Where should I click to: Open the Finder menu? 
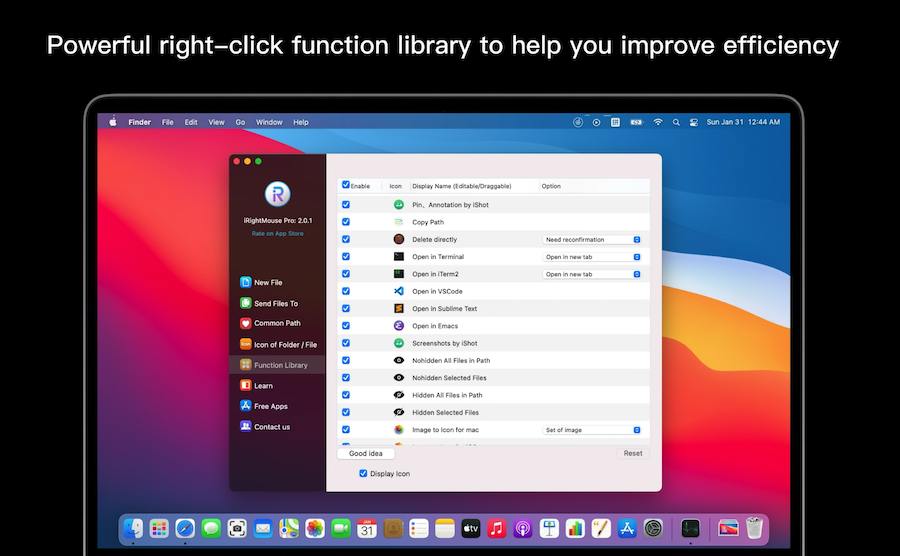(x=139, y=122)
